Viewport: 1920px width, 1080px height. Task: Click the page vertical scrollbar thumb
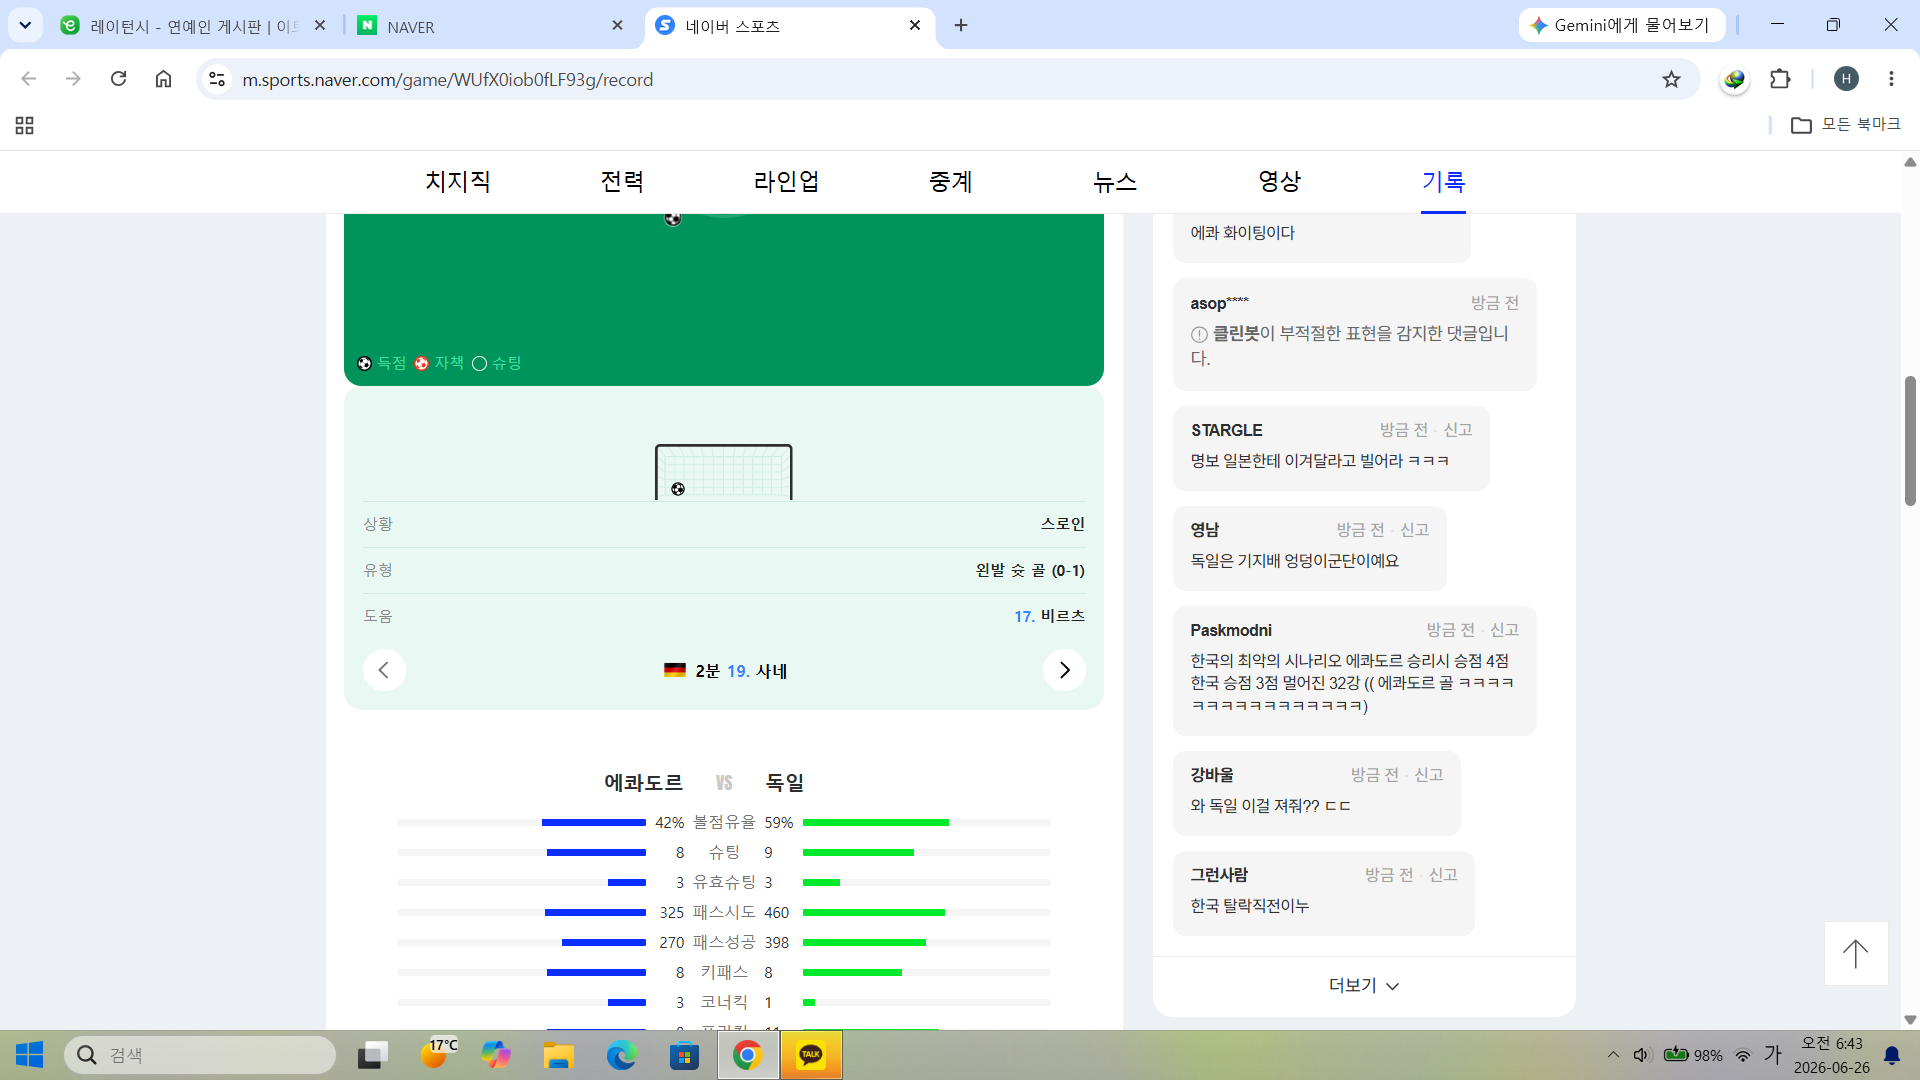coord(1910,440)
